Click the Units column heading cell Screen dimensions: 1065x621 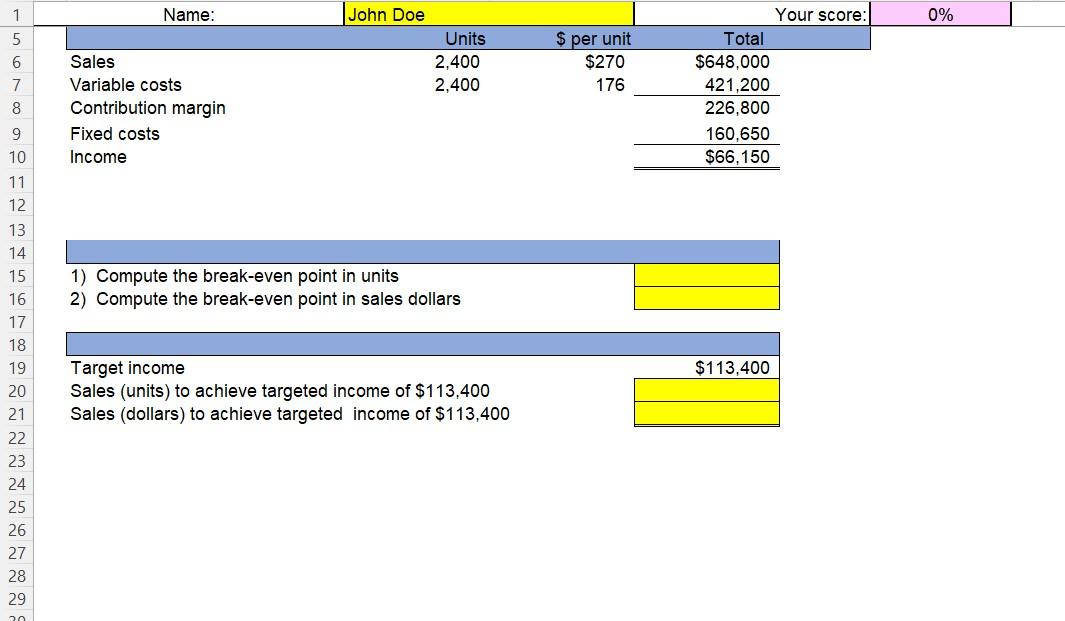click(x=465, y=39)
